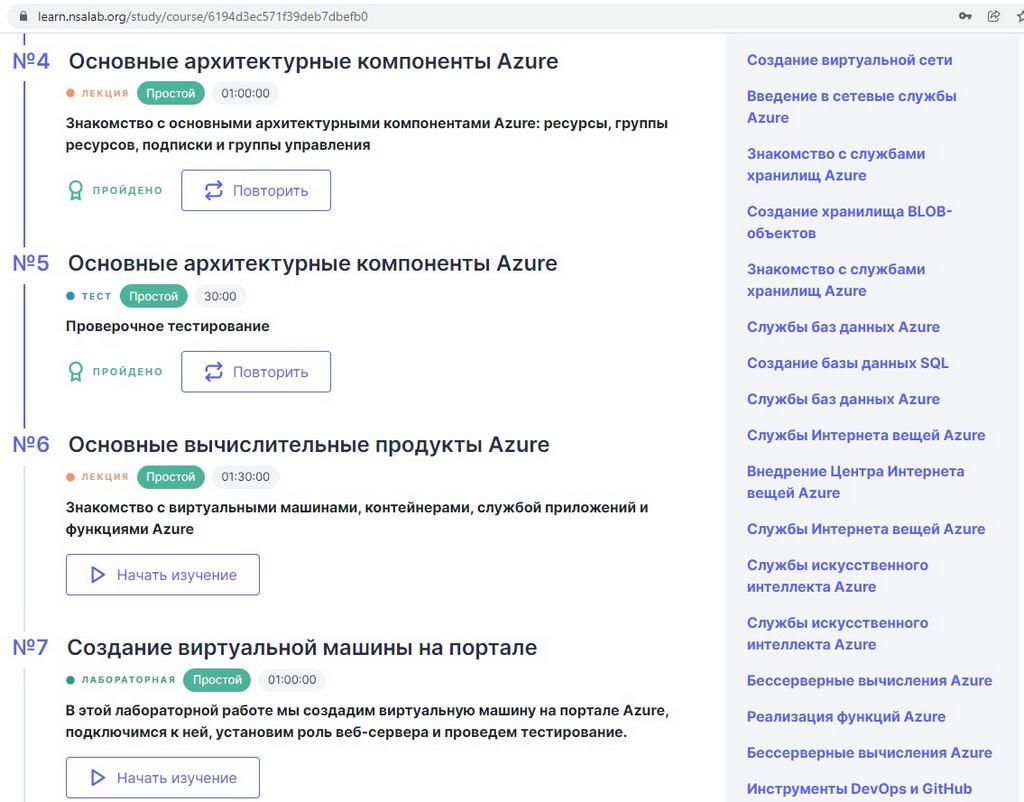Open second Бессерверные вычисления Azure link

click(869, 752)
